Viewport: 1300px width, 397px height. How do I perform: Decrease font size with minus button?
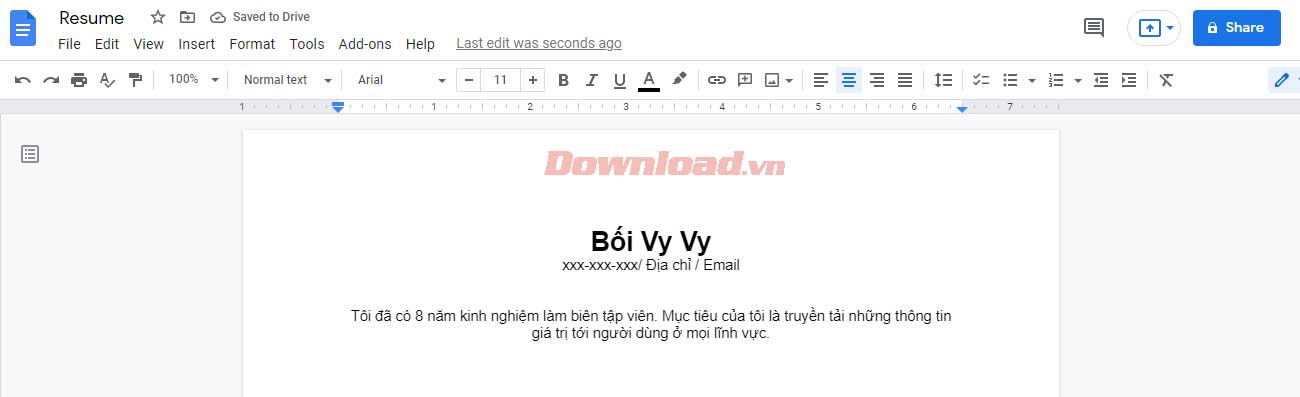(468, 80)
